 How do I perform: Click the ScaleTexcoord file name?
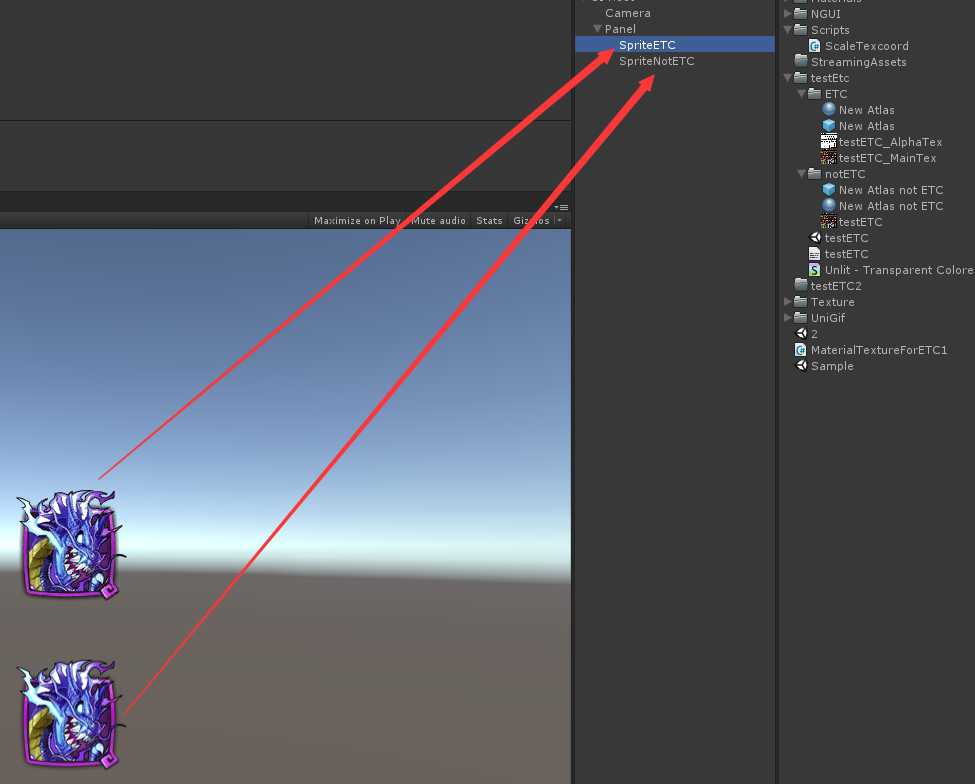coord(867,46)
